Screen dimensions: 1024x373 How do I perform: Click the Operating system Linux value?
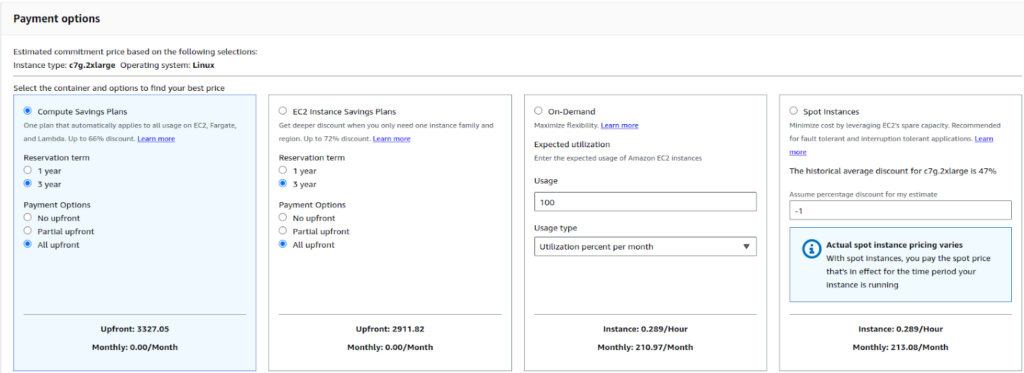pyautogui.click(x=203, y=65)
